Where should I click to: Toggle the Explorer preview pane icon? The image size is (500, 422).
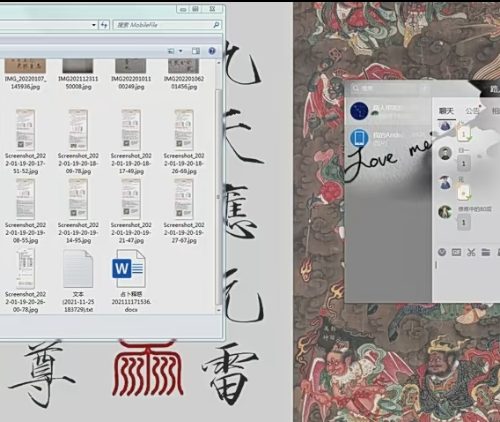pyautogui.click(x=196, y=51)
